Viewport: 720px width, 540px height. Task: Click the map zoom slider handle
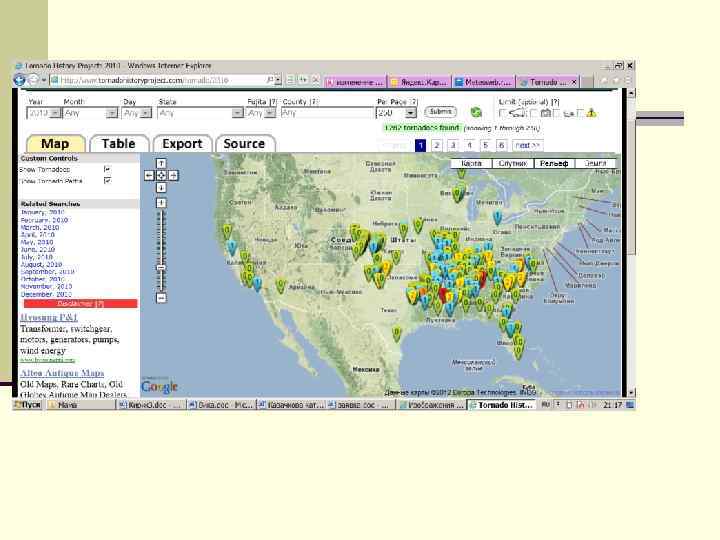click(x=161, y=267)
